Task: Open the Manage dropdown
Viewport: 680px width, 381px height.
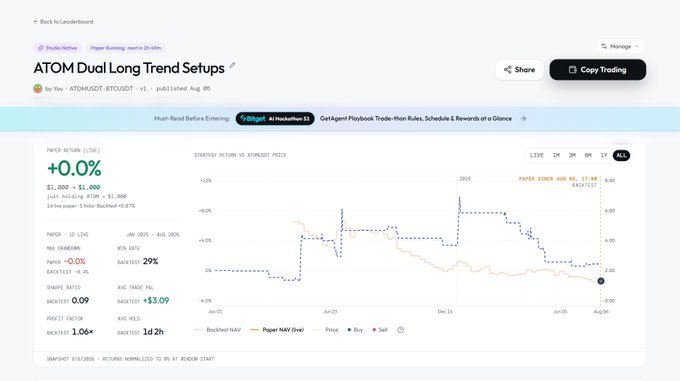Action: [x=620, y=46]
